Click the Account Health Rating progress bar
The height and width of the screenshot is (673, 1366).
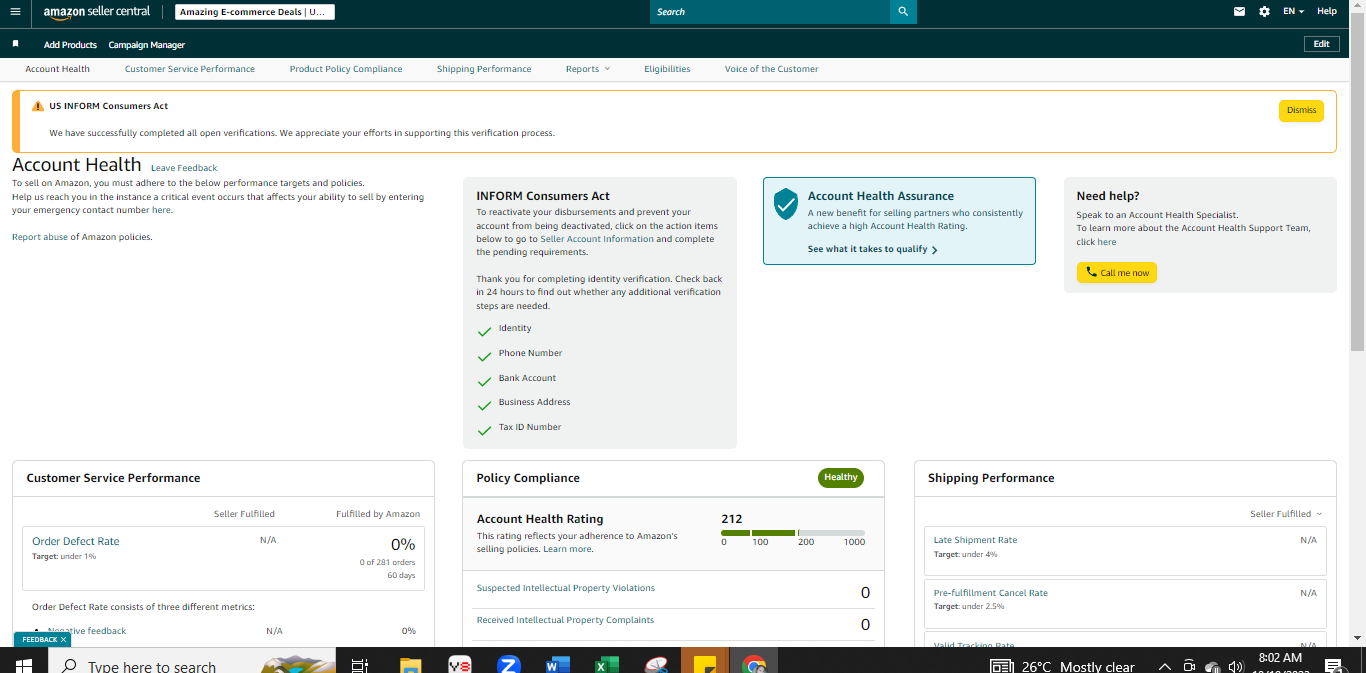(793, 533)
